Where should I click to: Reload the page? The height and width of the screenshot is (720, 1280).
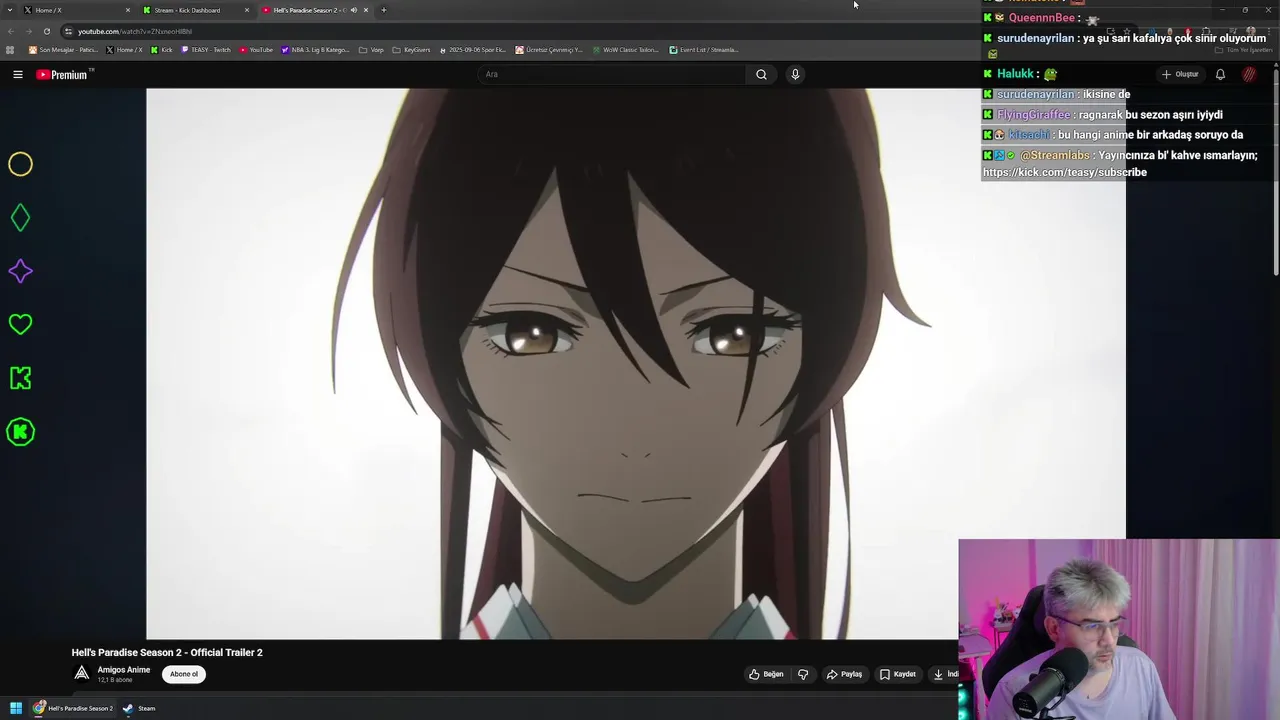pyautogui.click(x=46, y=31)
